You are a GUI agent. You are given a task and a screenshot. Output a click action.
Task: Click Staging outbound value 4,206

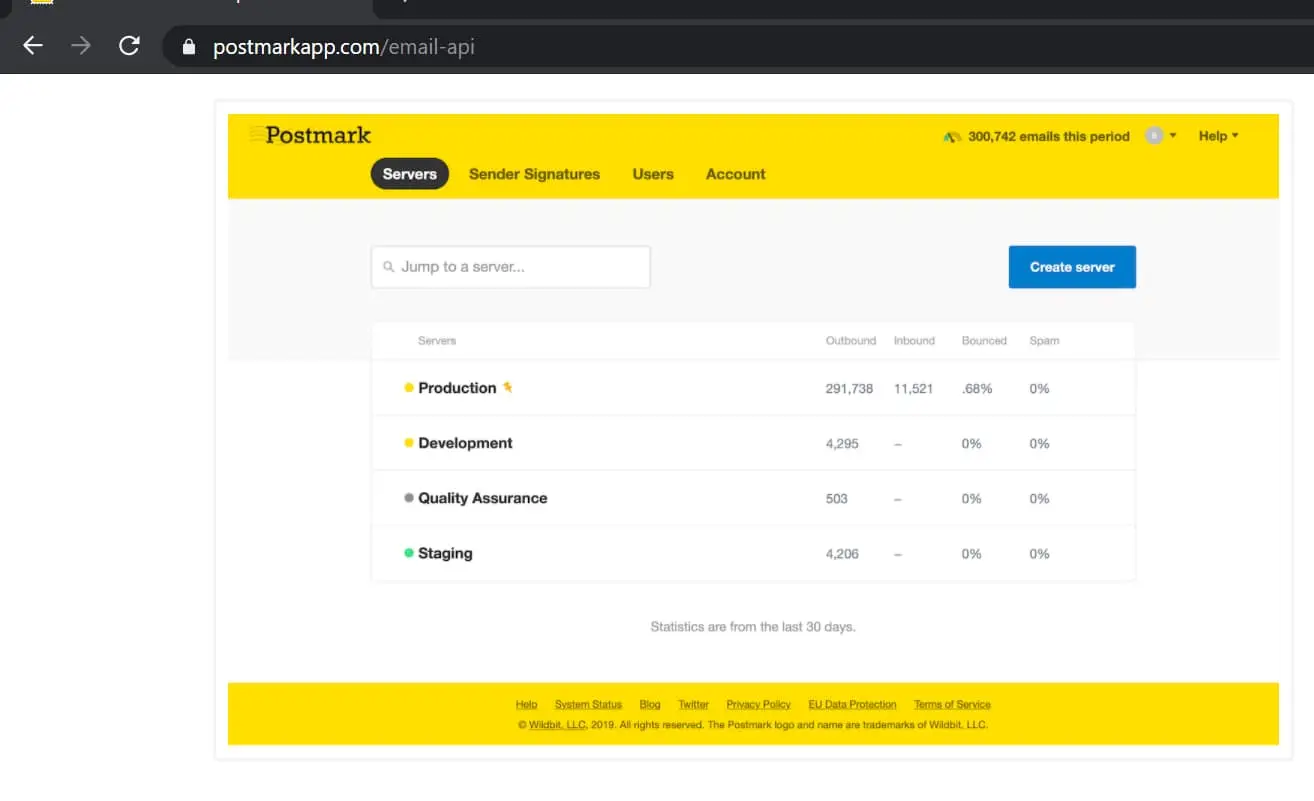click(x=842, y=553)
